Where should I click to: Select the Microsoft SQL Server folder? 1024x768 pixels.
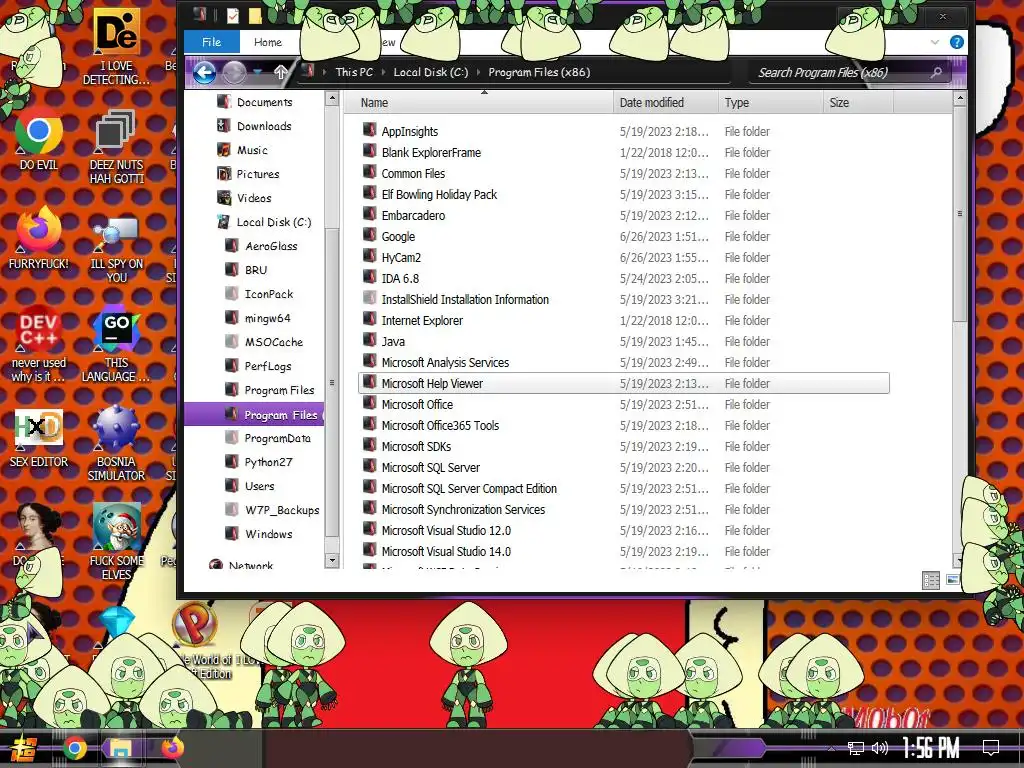tap(430, 468)
